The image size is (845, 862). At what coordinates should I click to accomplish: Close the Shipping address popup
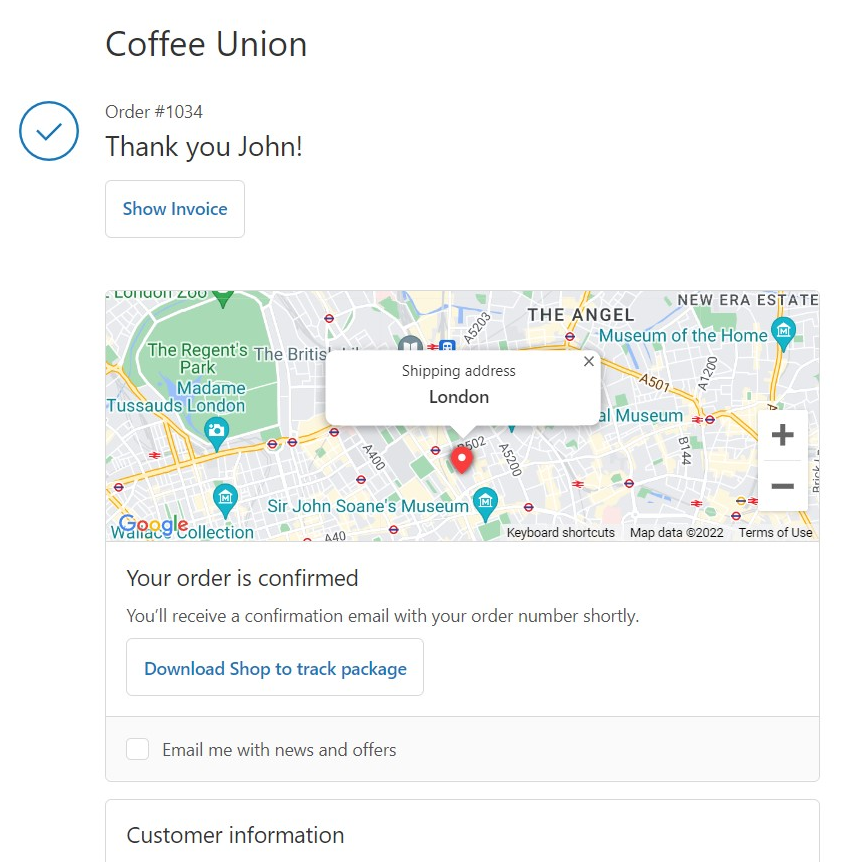coord(589,362)
